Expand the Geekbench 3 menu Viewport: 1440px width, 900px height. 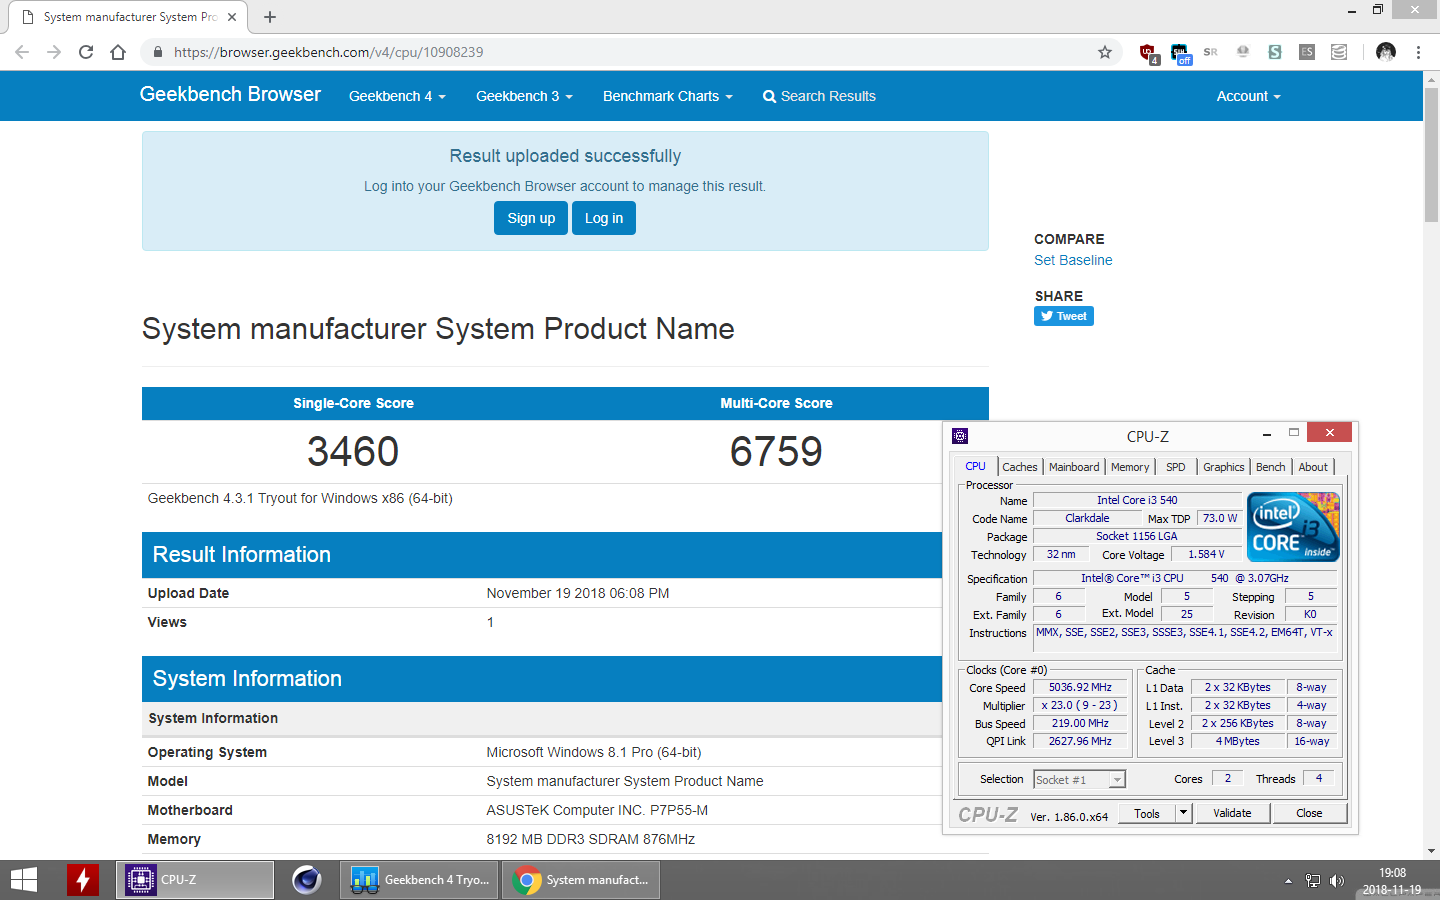click(x=524, y=96)
